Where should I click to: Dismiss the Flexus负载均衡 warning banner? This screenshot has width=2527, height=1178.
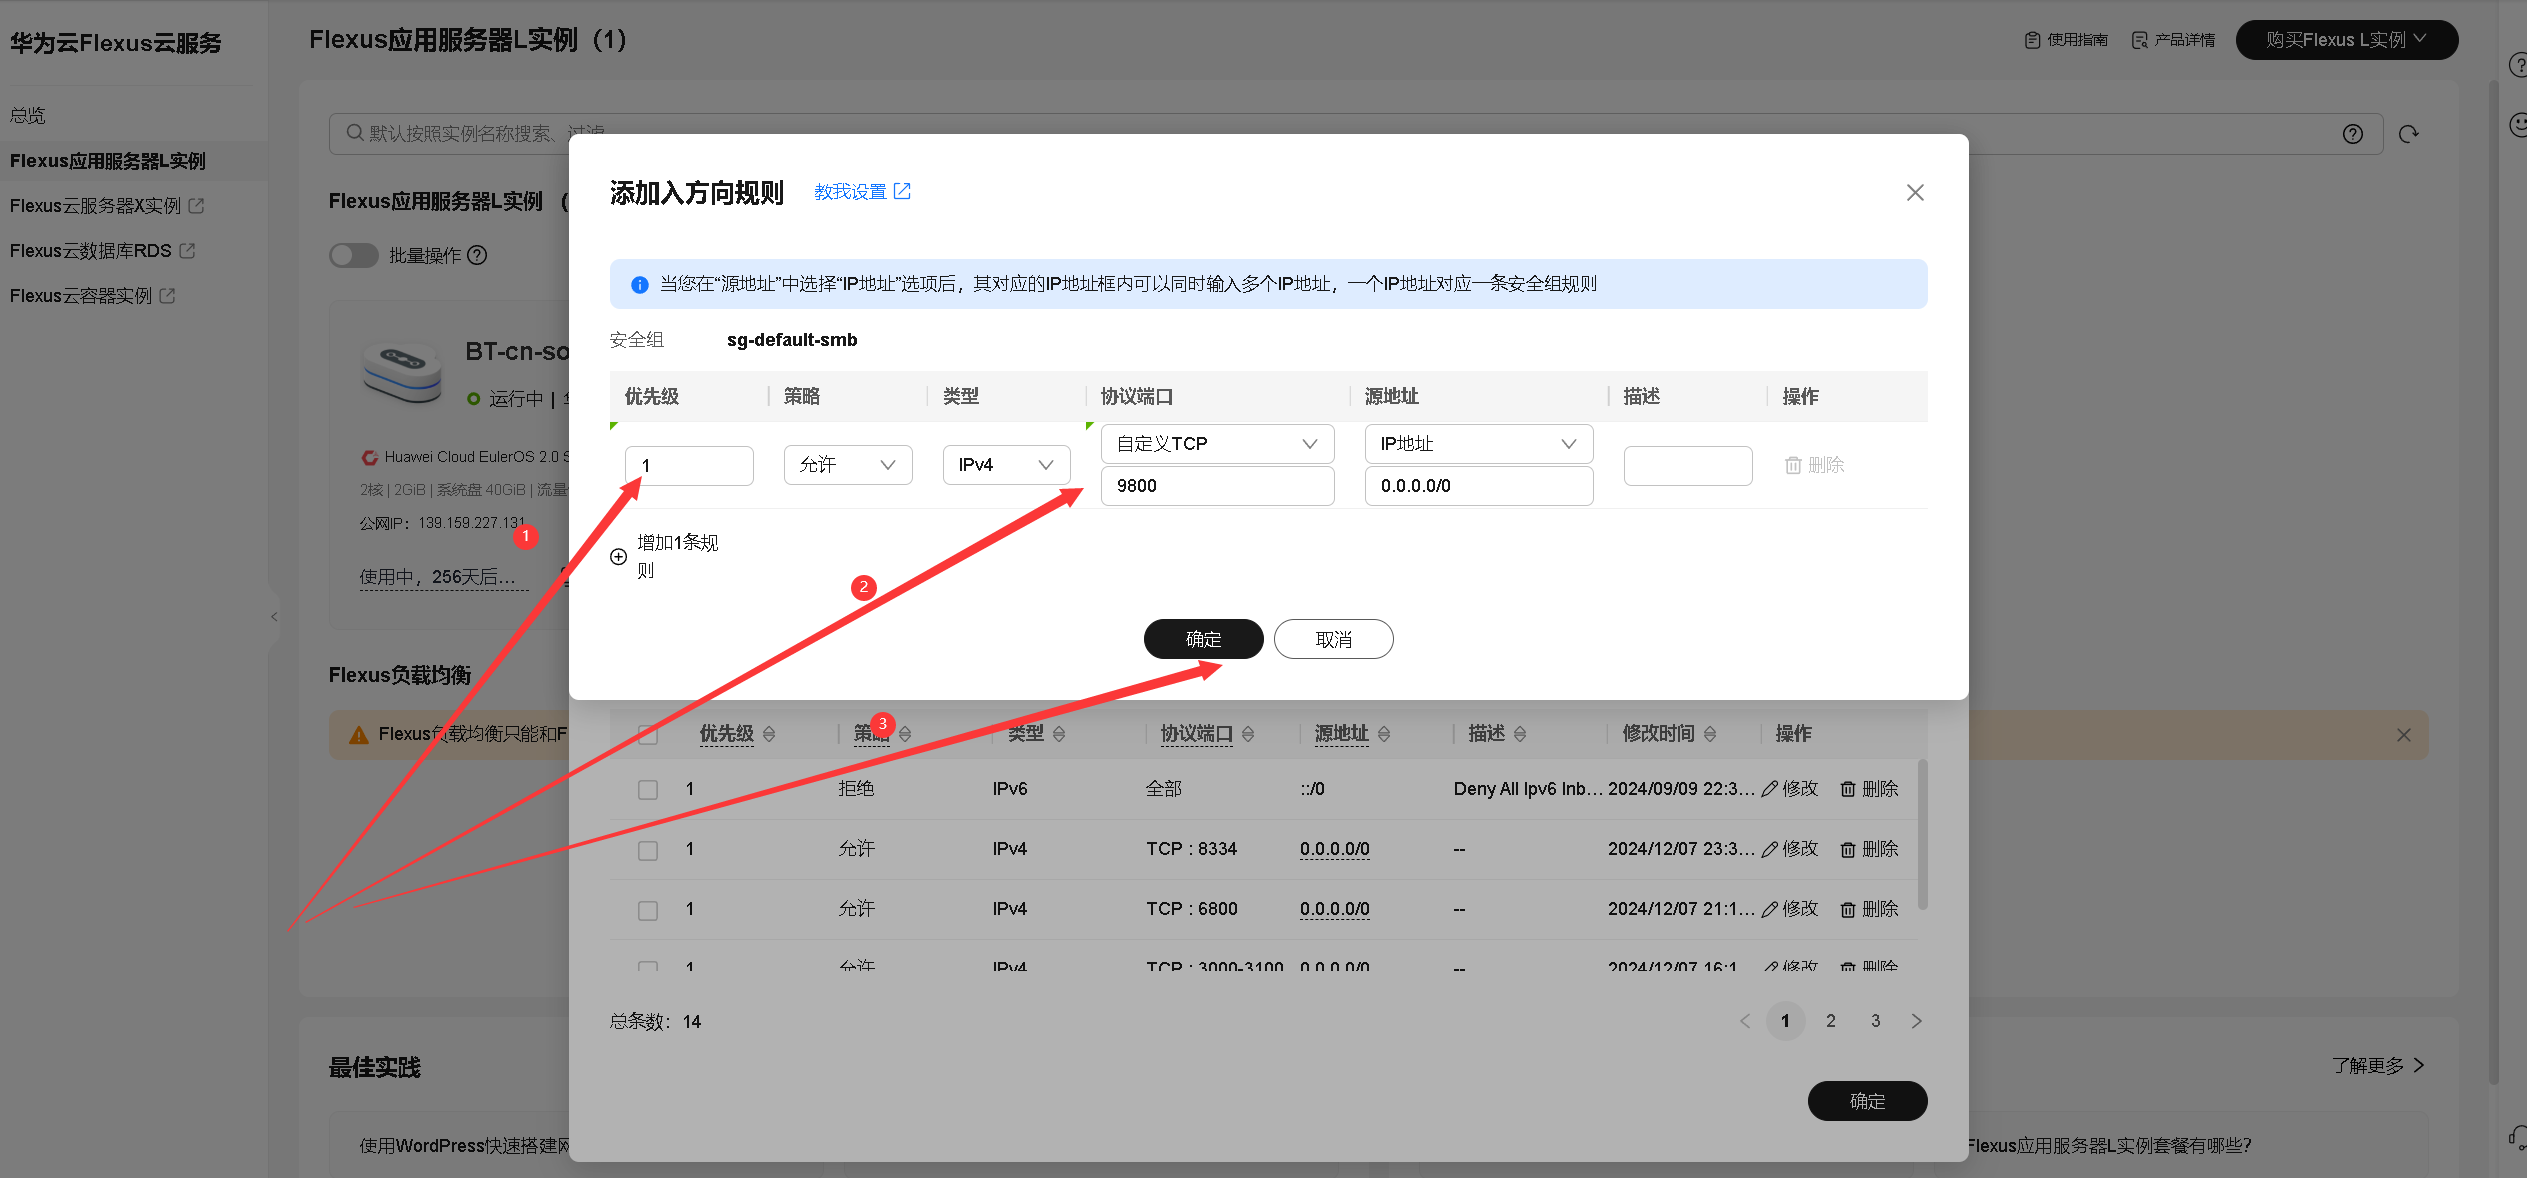2403,735
